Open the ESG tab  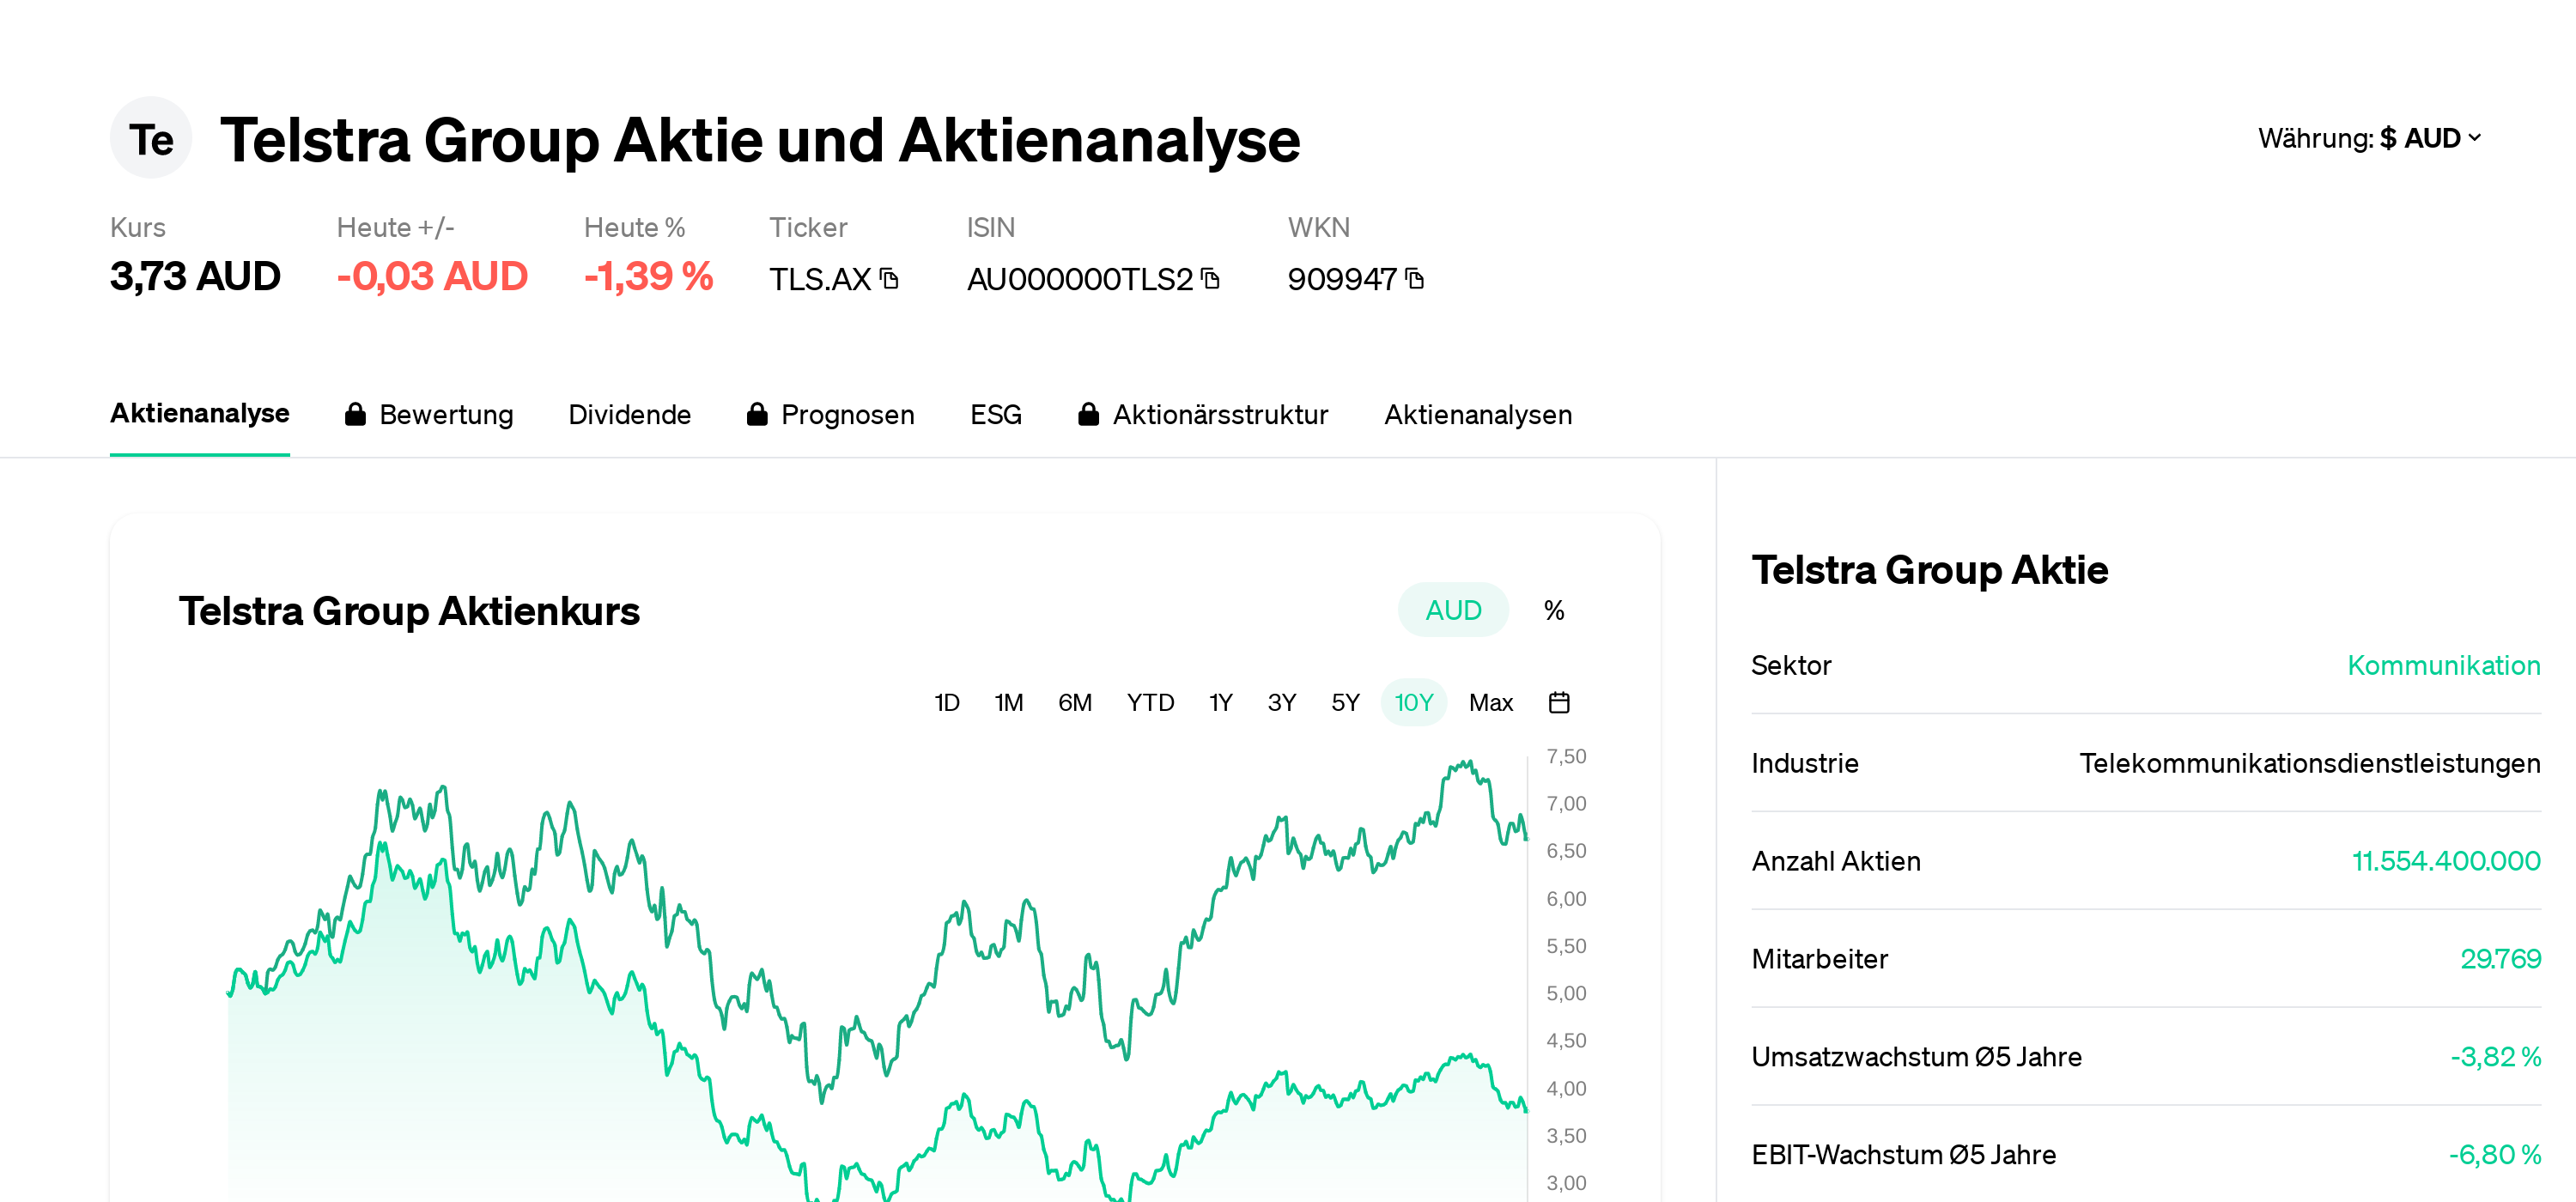tap(995, 413)
